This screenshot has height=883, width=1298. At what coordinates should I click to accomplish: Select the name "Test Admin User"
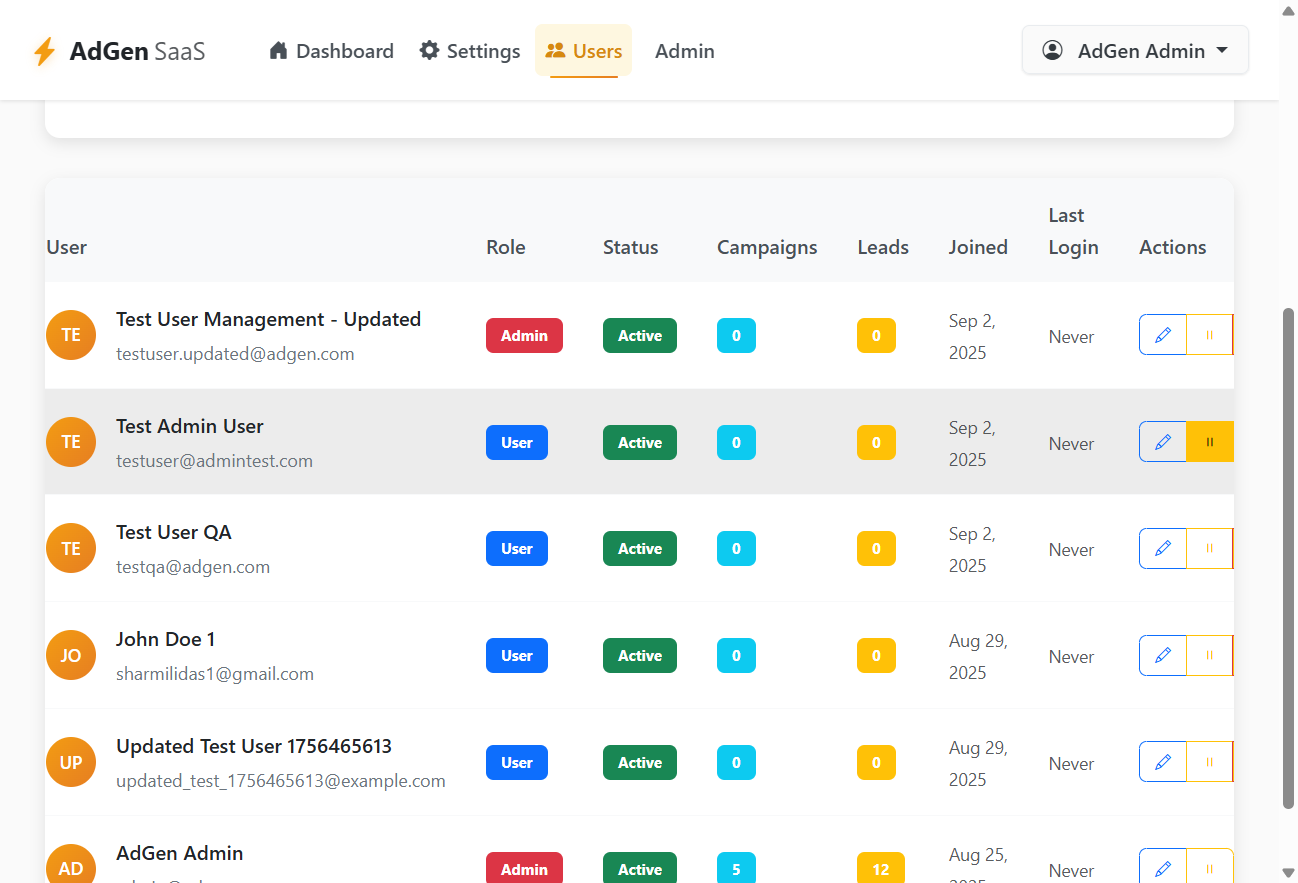190,426
